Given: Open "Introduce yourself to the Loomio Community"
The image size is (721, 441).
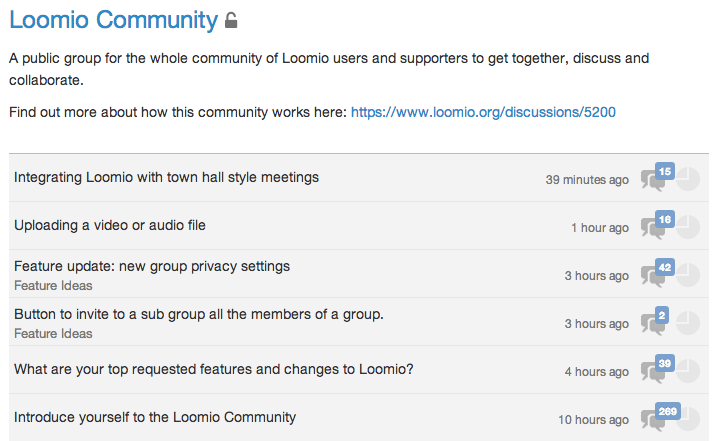Looking at the screenshot, I should coord(155,417).
